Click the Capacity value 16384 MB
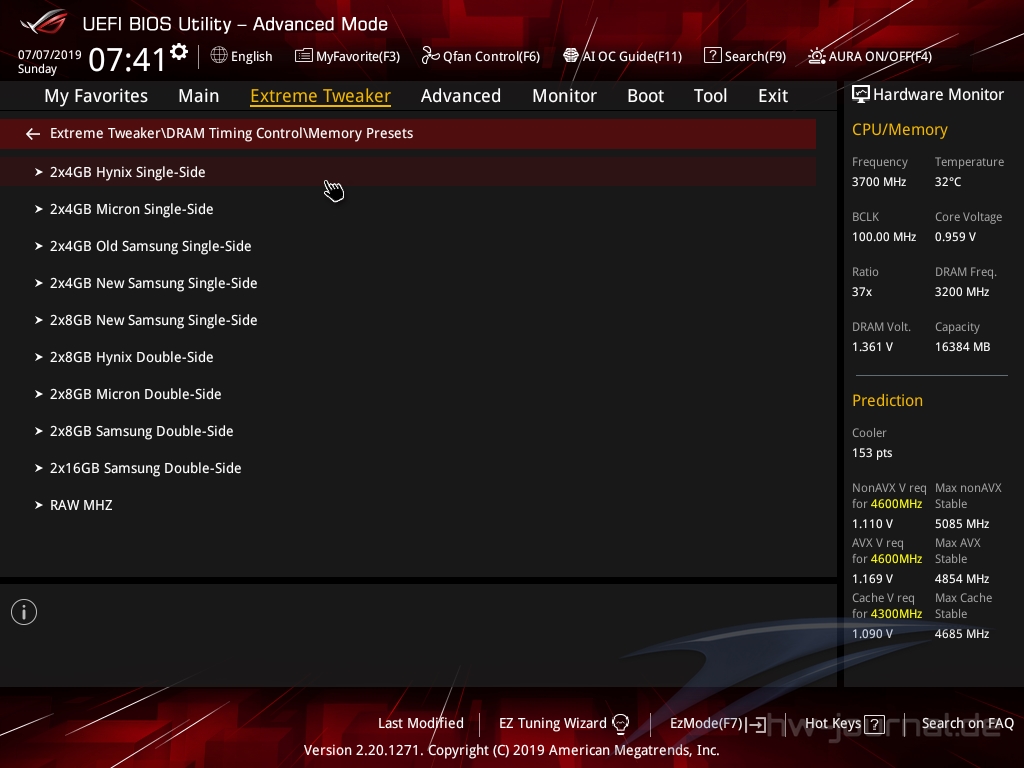The width and height of the screenshot is (1024, 768). pyautogui.click(x=962, y=347)
